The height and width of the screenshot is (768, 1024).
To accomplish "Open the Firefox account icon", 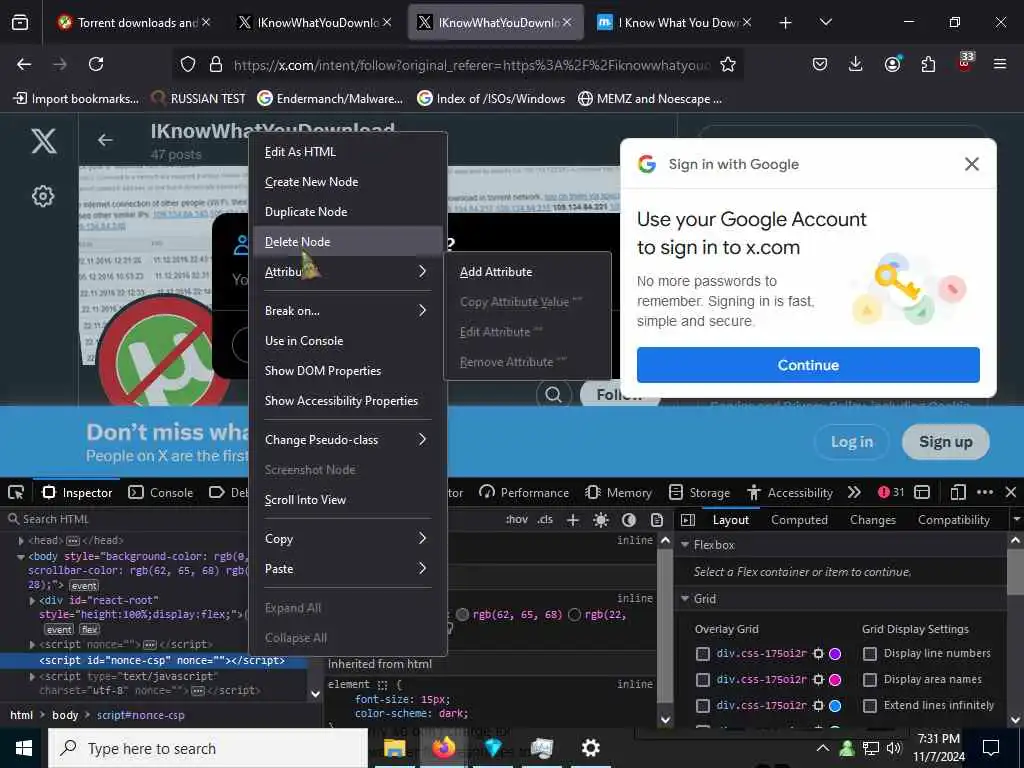I will (x=892, y=64).
